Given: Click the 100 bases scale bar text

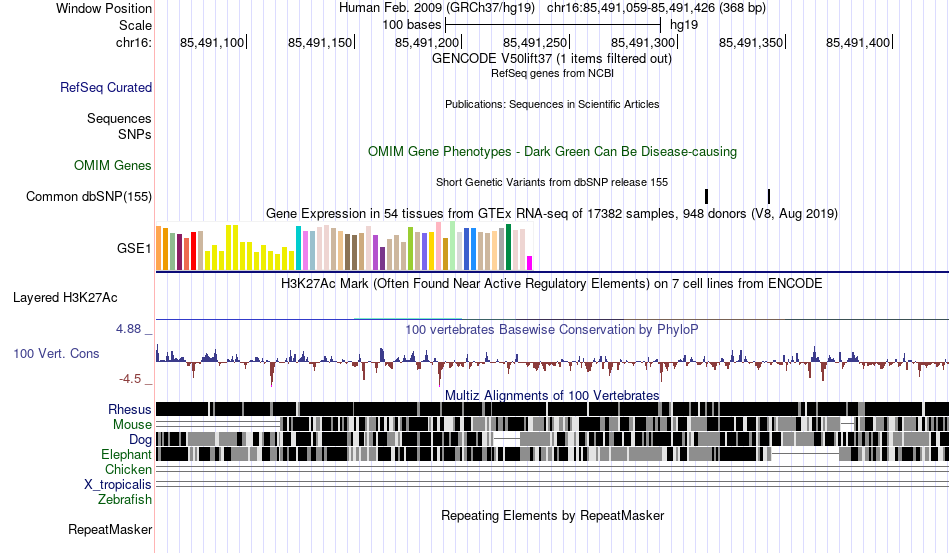Looking at the screenshot, I should point(412,25).
